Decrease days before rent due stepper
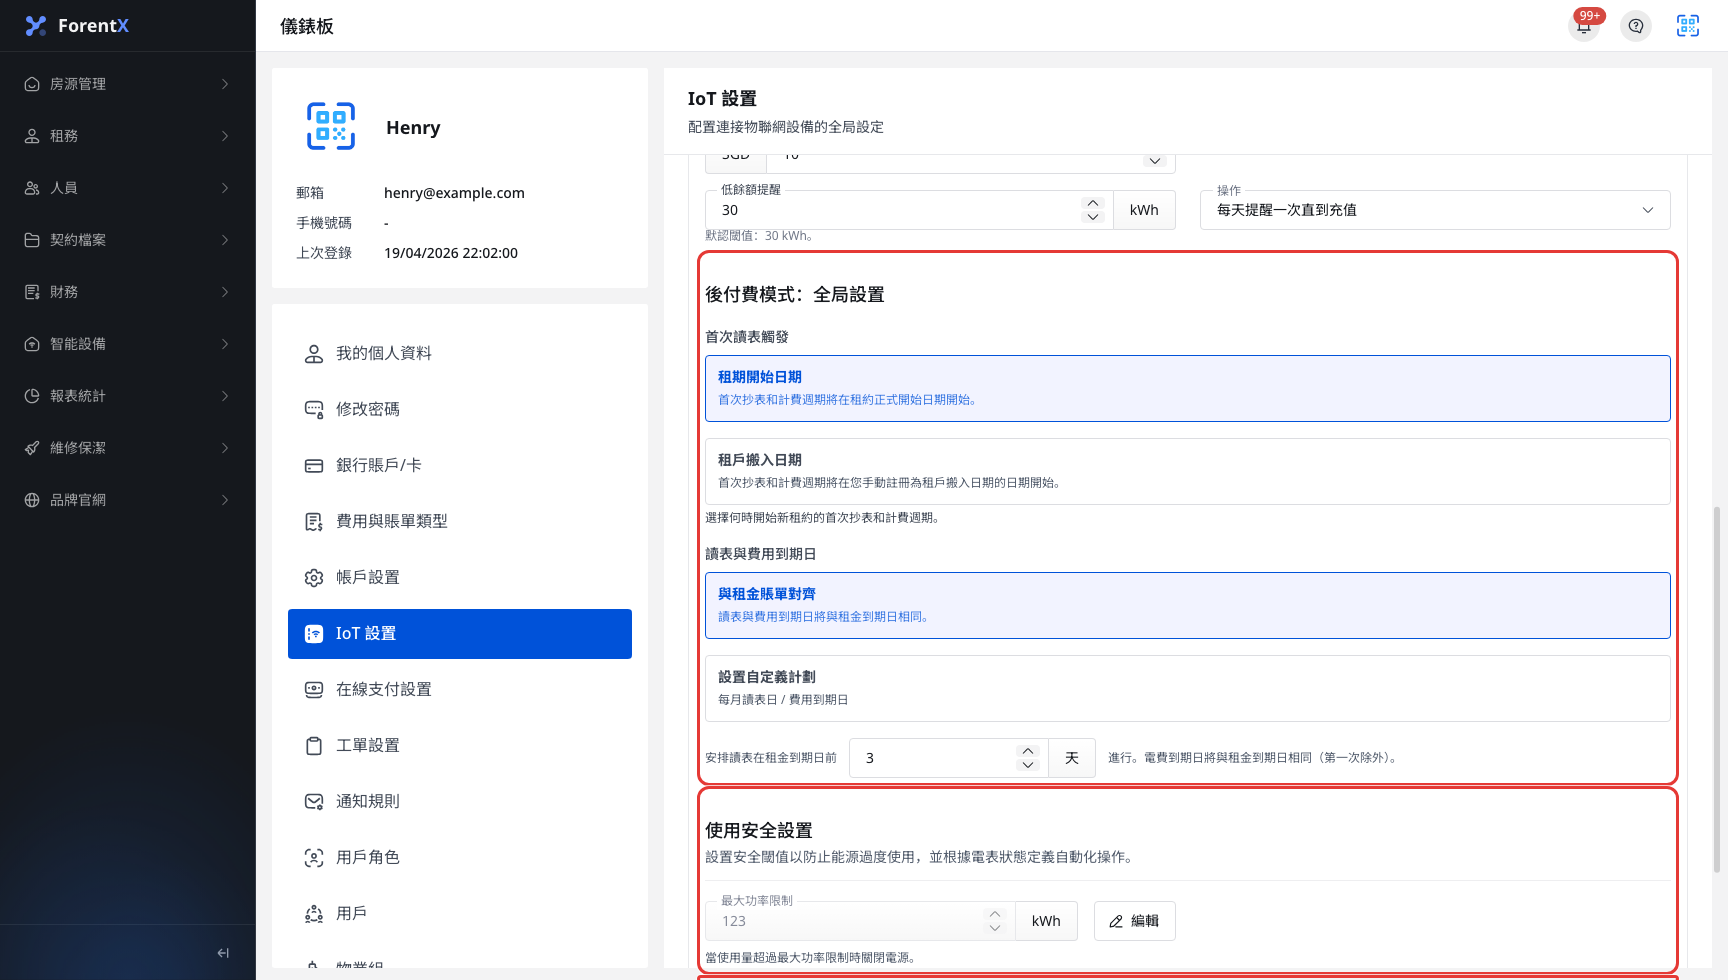This screenshot has width=1728, height=980. point(1027,765)
